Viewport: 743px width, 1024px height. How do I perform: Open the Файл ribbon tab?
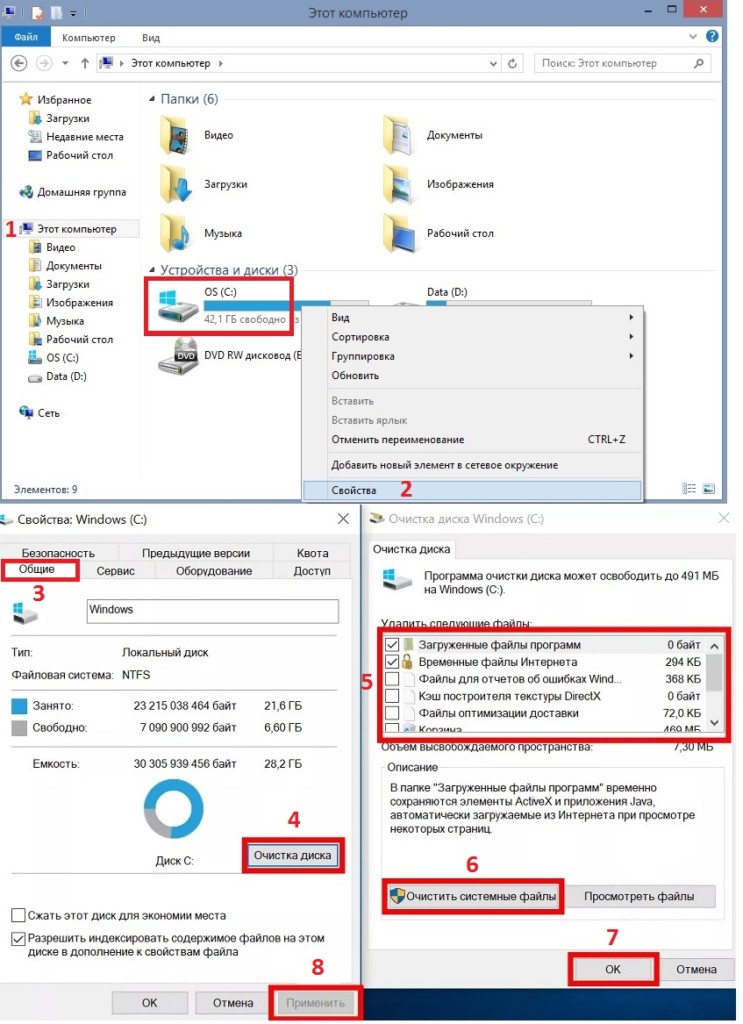[25, 37]
